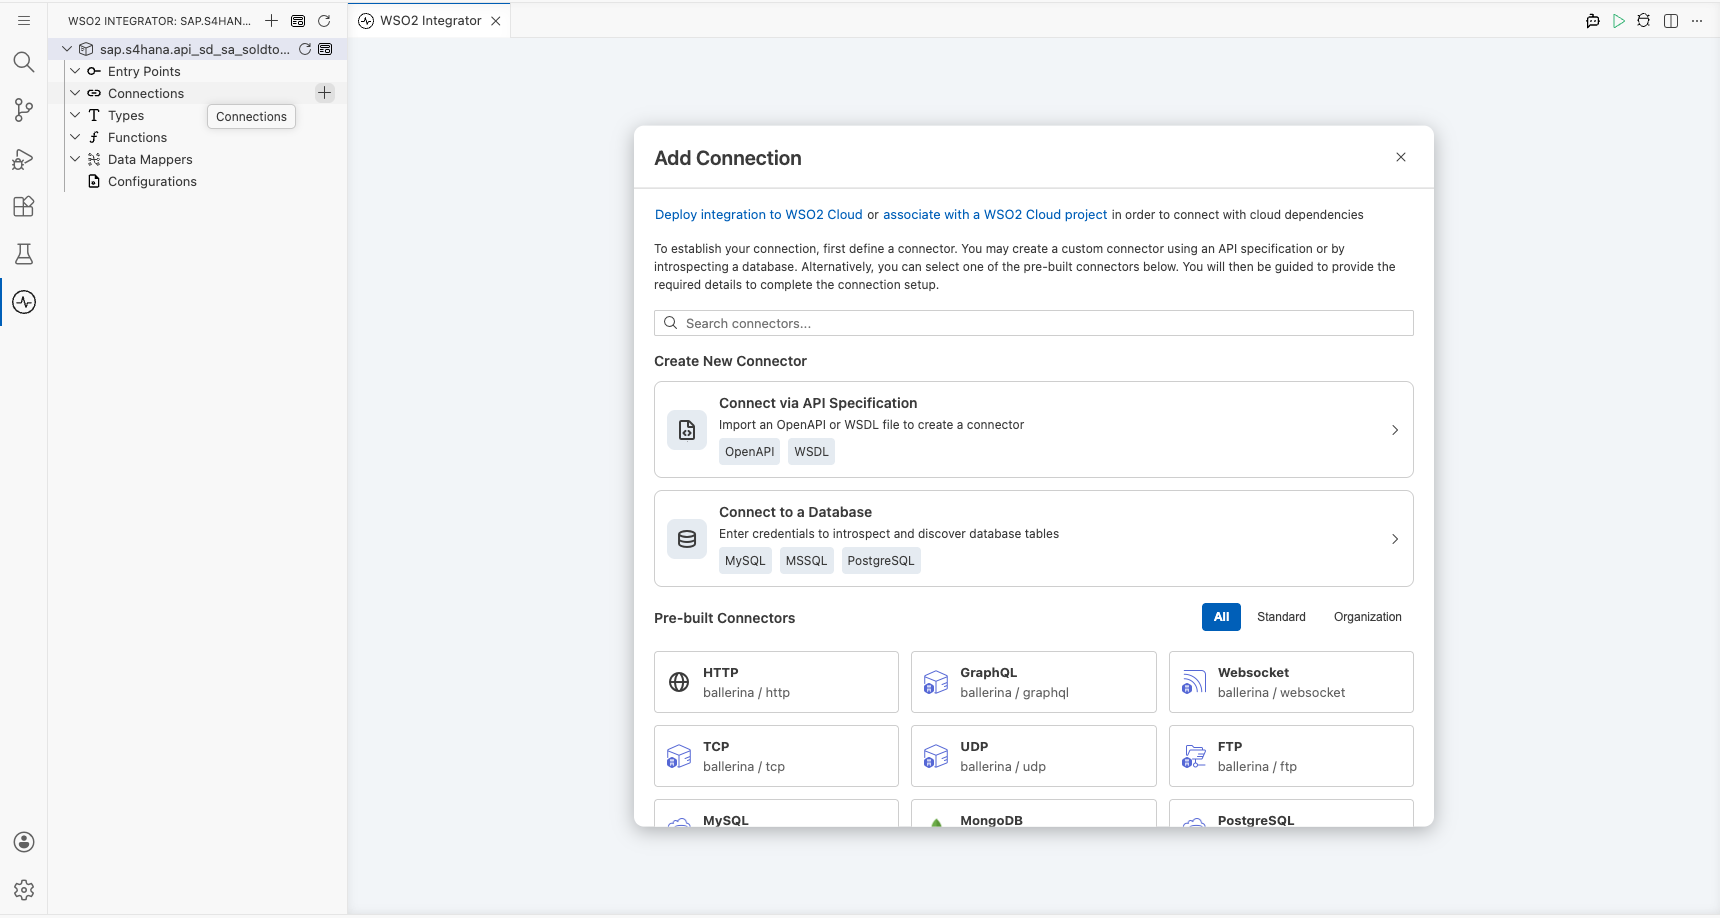Open More Actions ellipsis in editor toolbar
The height and width of the screenshot is (918, 1720).
point(1697,20)
